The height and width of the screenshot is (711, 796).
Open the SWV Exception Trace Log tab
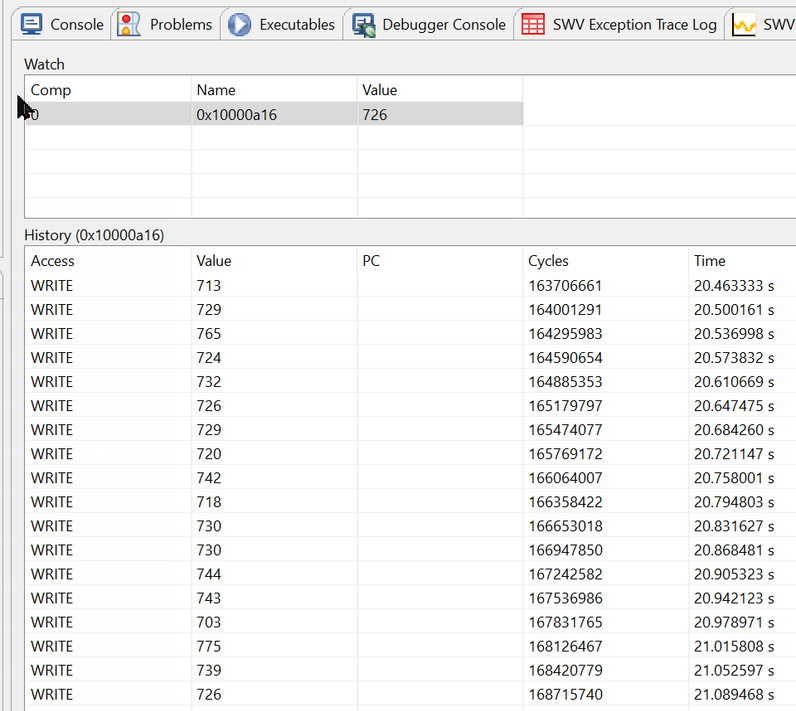click(x=619, y=24)
